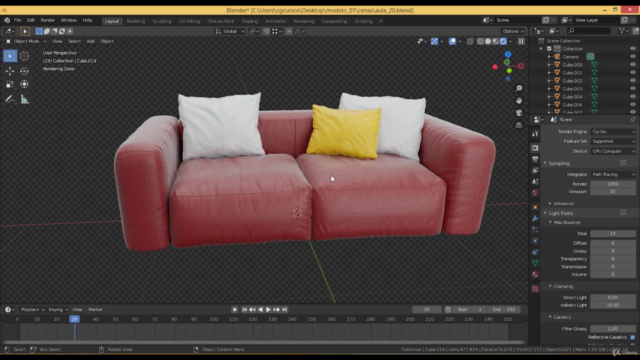Hide Cube.003 in the outliner
This screenshot has height=360, width=640.
(633, 89)
